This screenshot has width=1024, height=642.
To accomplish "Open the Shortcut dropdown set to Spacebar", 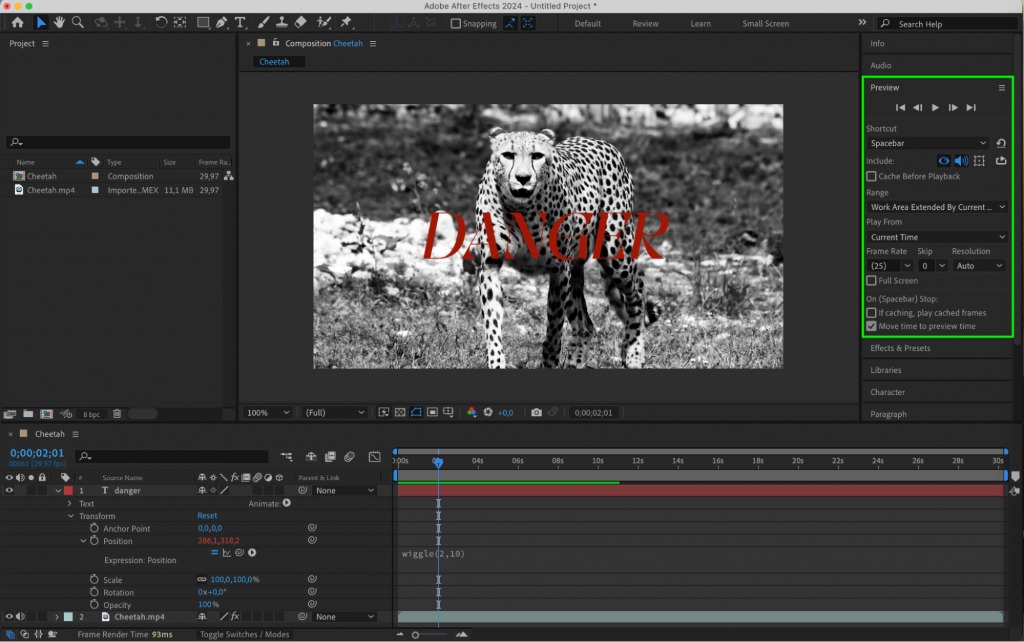I will 927,143.
